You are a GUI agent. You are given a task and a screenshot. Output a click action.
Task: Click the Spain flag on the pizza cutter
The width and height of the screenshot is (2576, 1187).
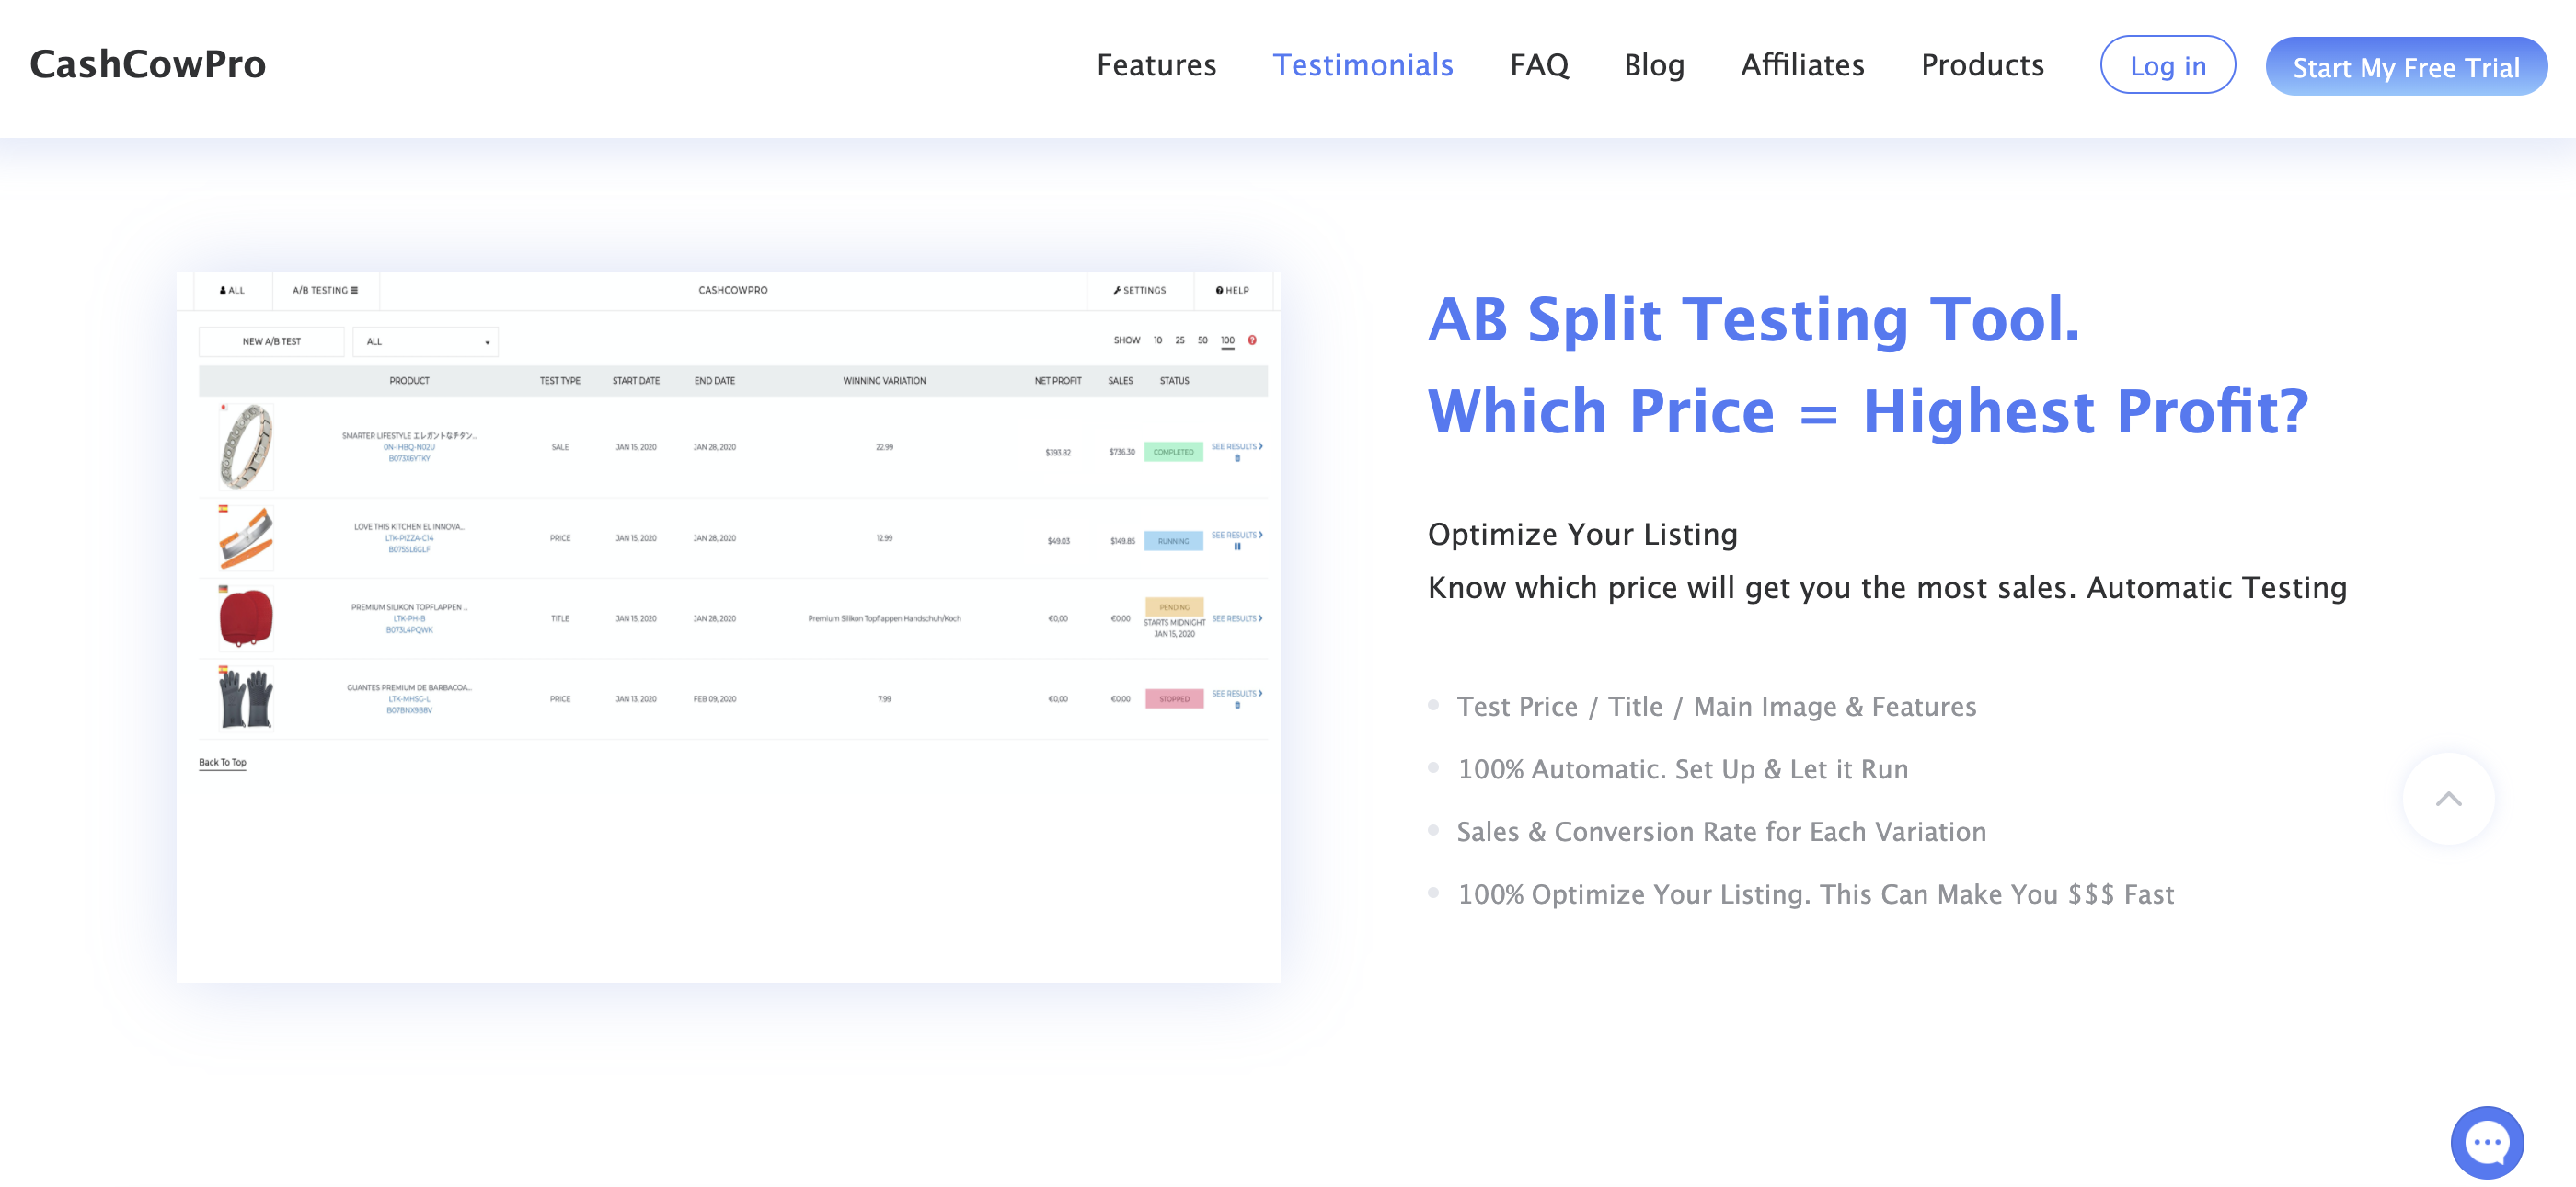(x=223, y=509)
